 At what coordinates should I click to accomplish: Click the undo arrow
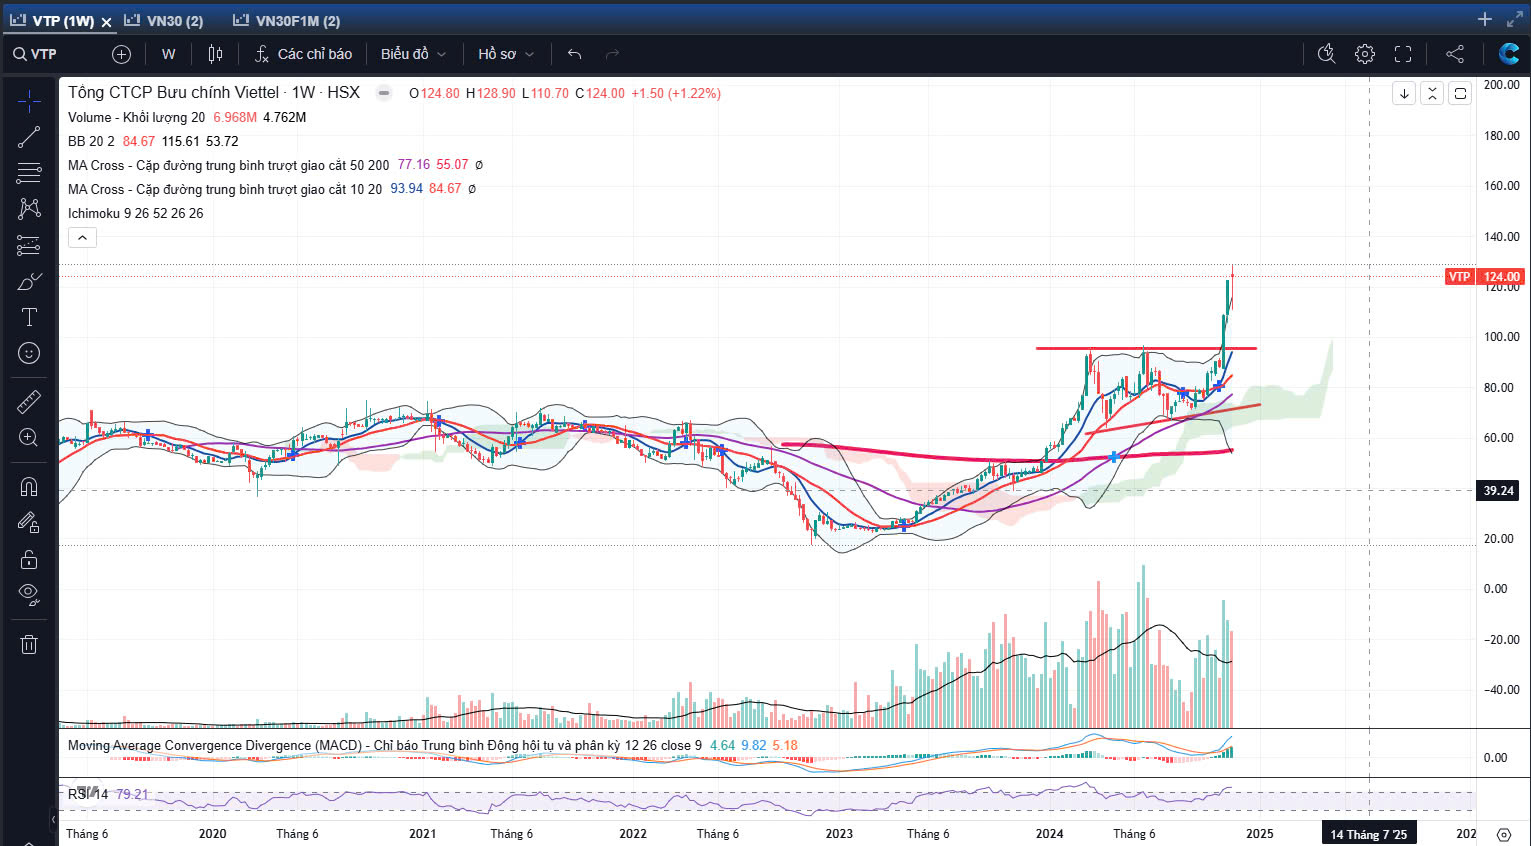pyautogui.click(x=574, y=54)
